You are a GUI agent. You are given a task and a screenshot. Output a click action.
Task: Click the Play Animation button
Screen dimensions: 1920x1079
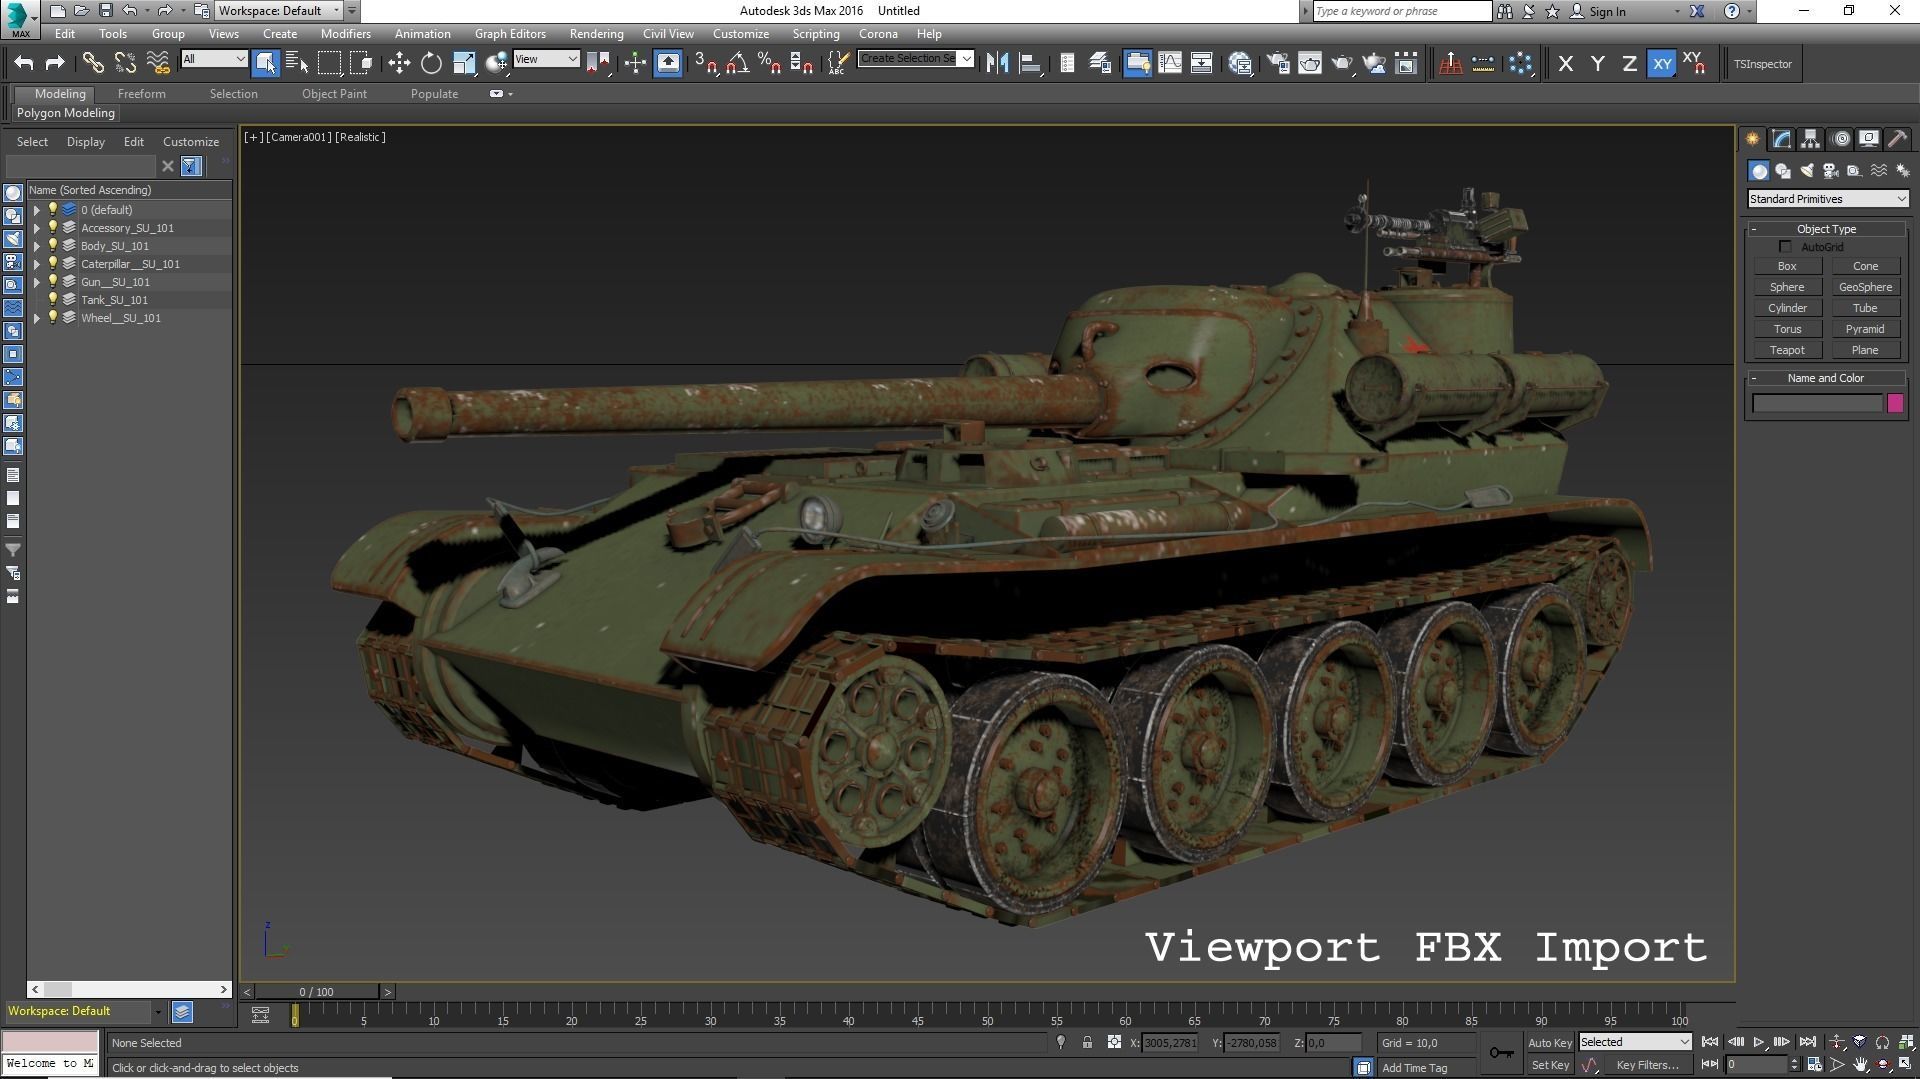pyautogui.click(x=1759, y=1042)
